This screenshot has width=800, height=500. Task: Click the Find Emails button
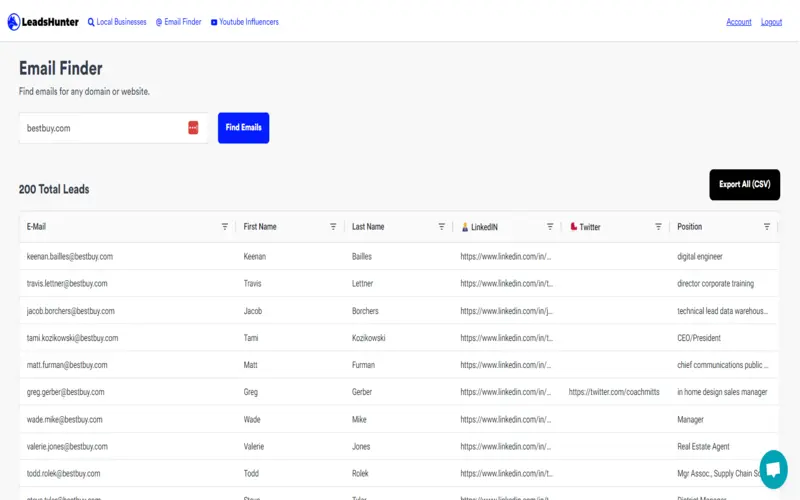tap(243, 128)
